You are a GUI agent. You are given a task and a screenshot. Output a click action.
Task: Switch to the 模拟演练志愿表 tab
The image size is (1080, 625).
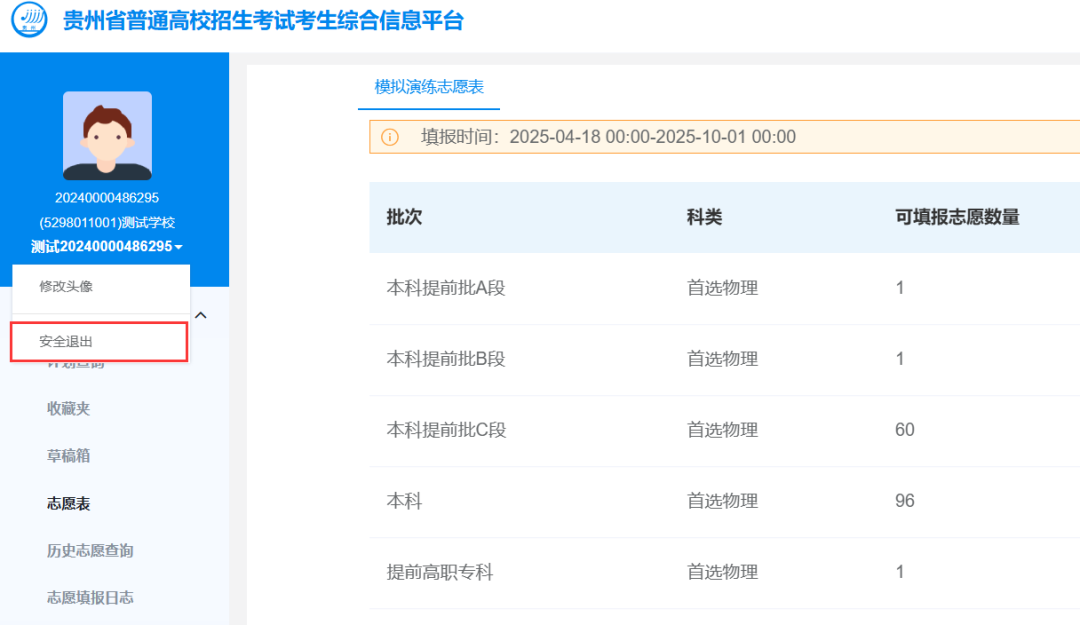428,87
